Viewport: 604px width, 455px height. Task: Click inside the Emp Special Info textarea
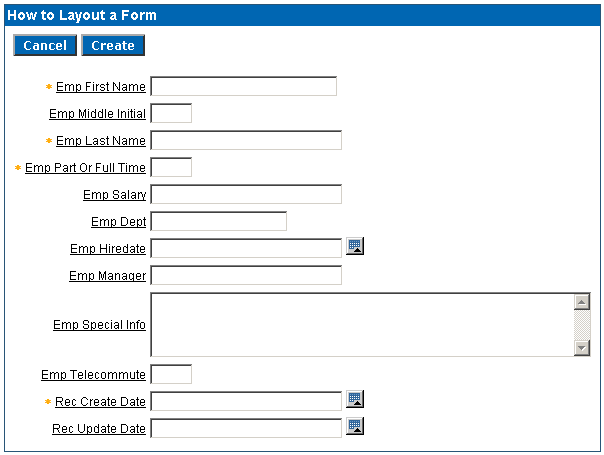point(362,324)
